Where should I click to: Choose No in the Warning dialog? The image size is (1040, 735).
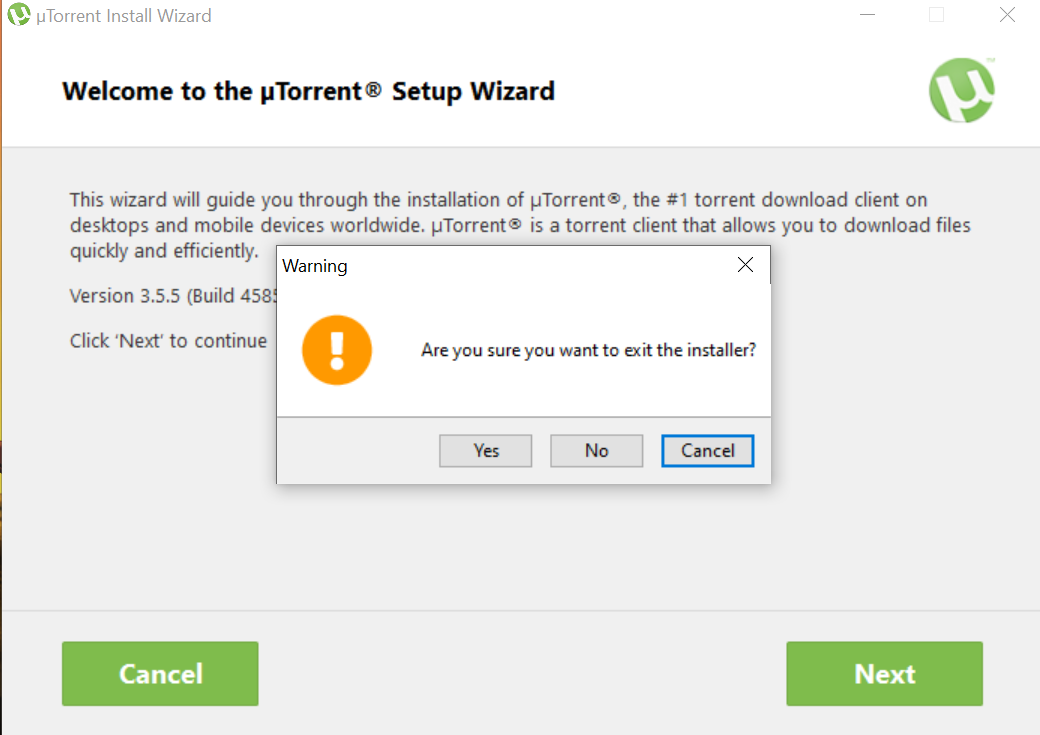596,451
